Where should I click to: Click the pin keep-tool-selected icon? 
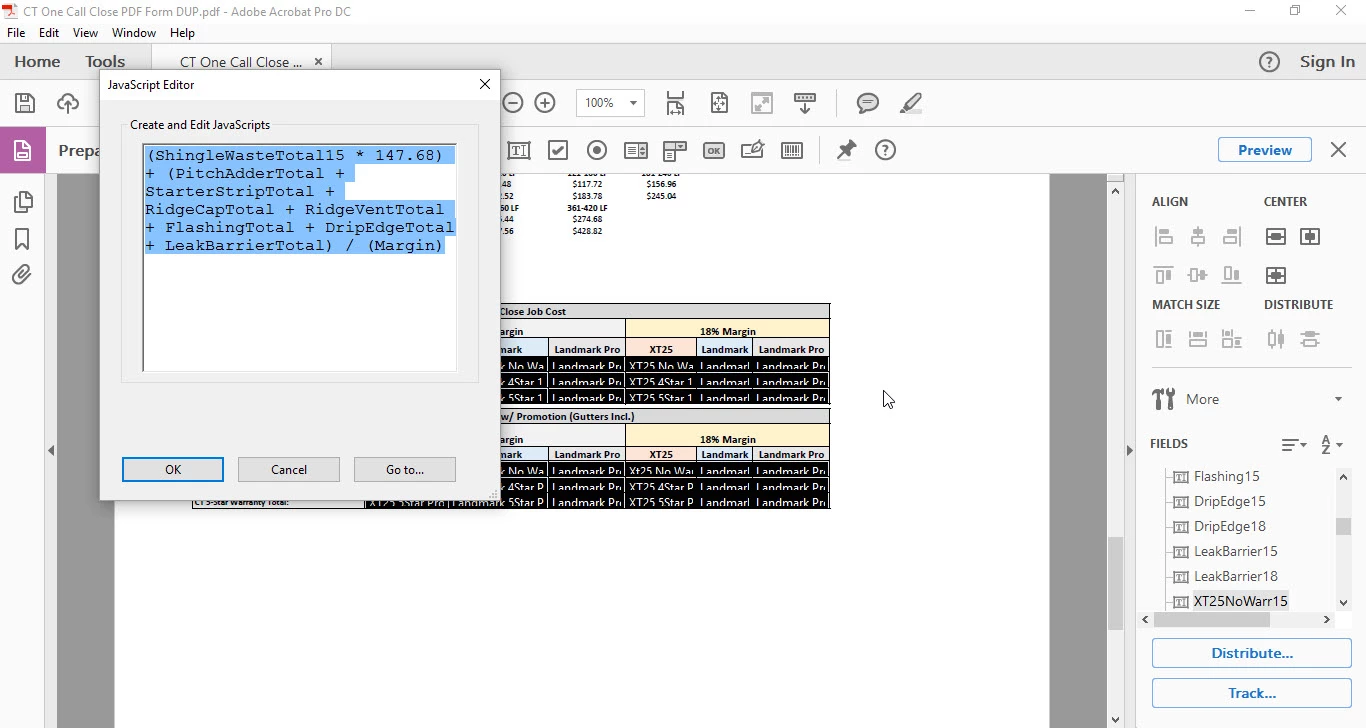pyautogui.click(x=846, y=150)
